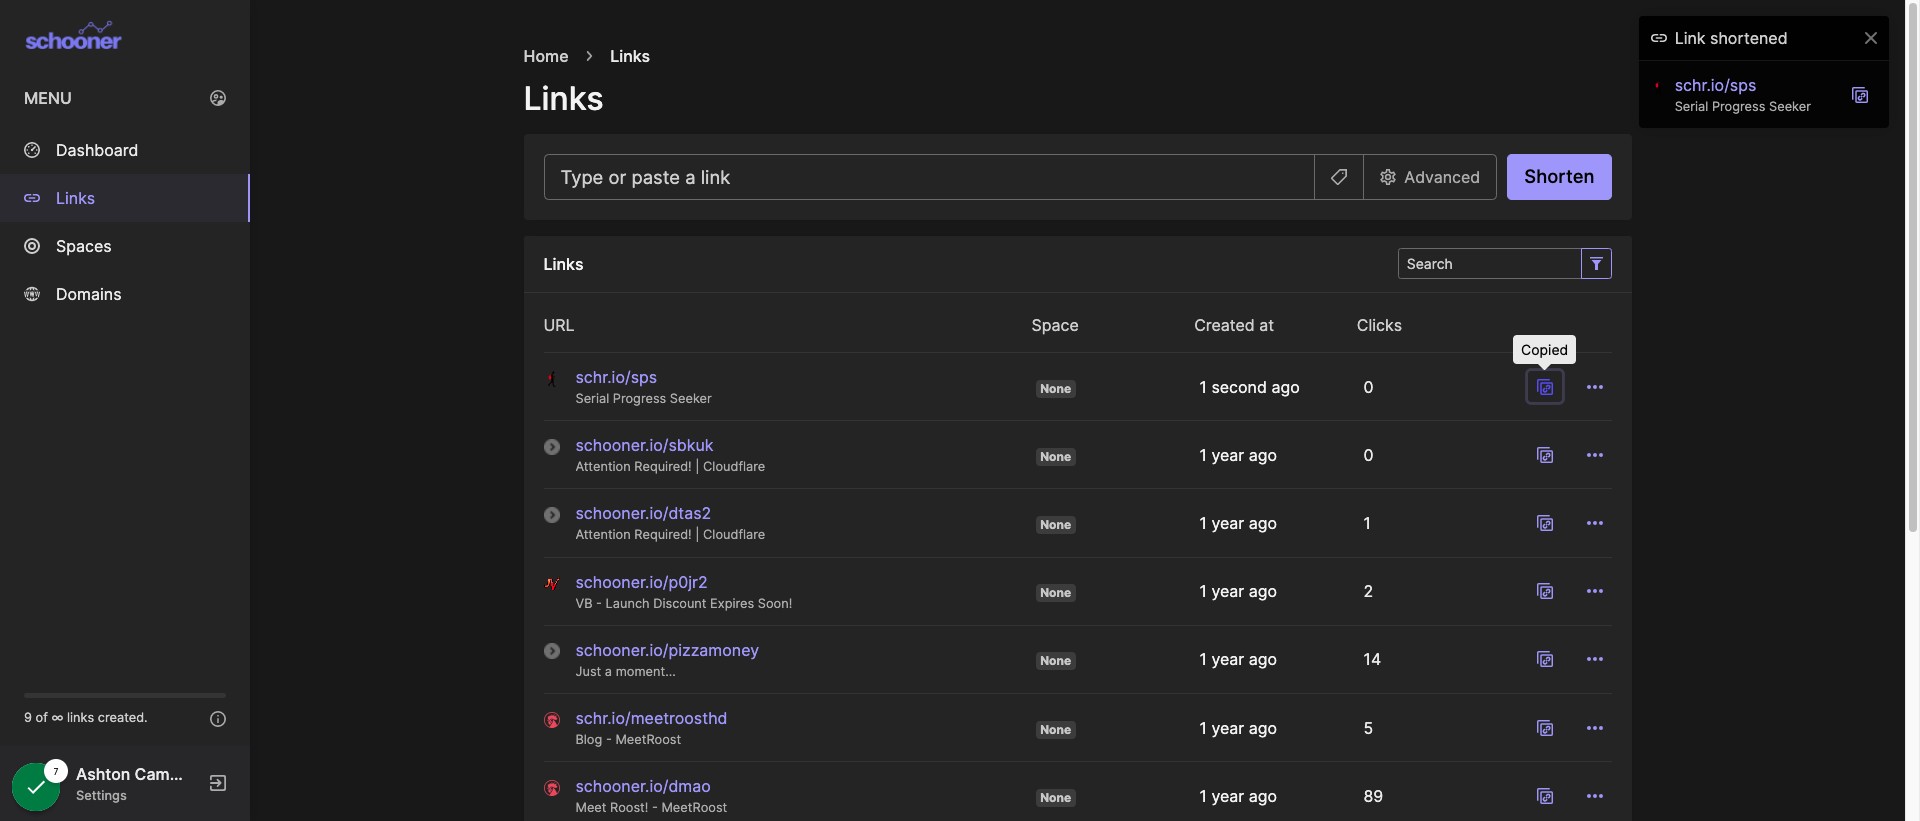
Task: Copy link from the Link shortened notification
Action: click(1860, 95)
